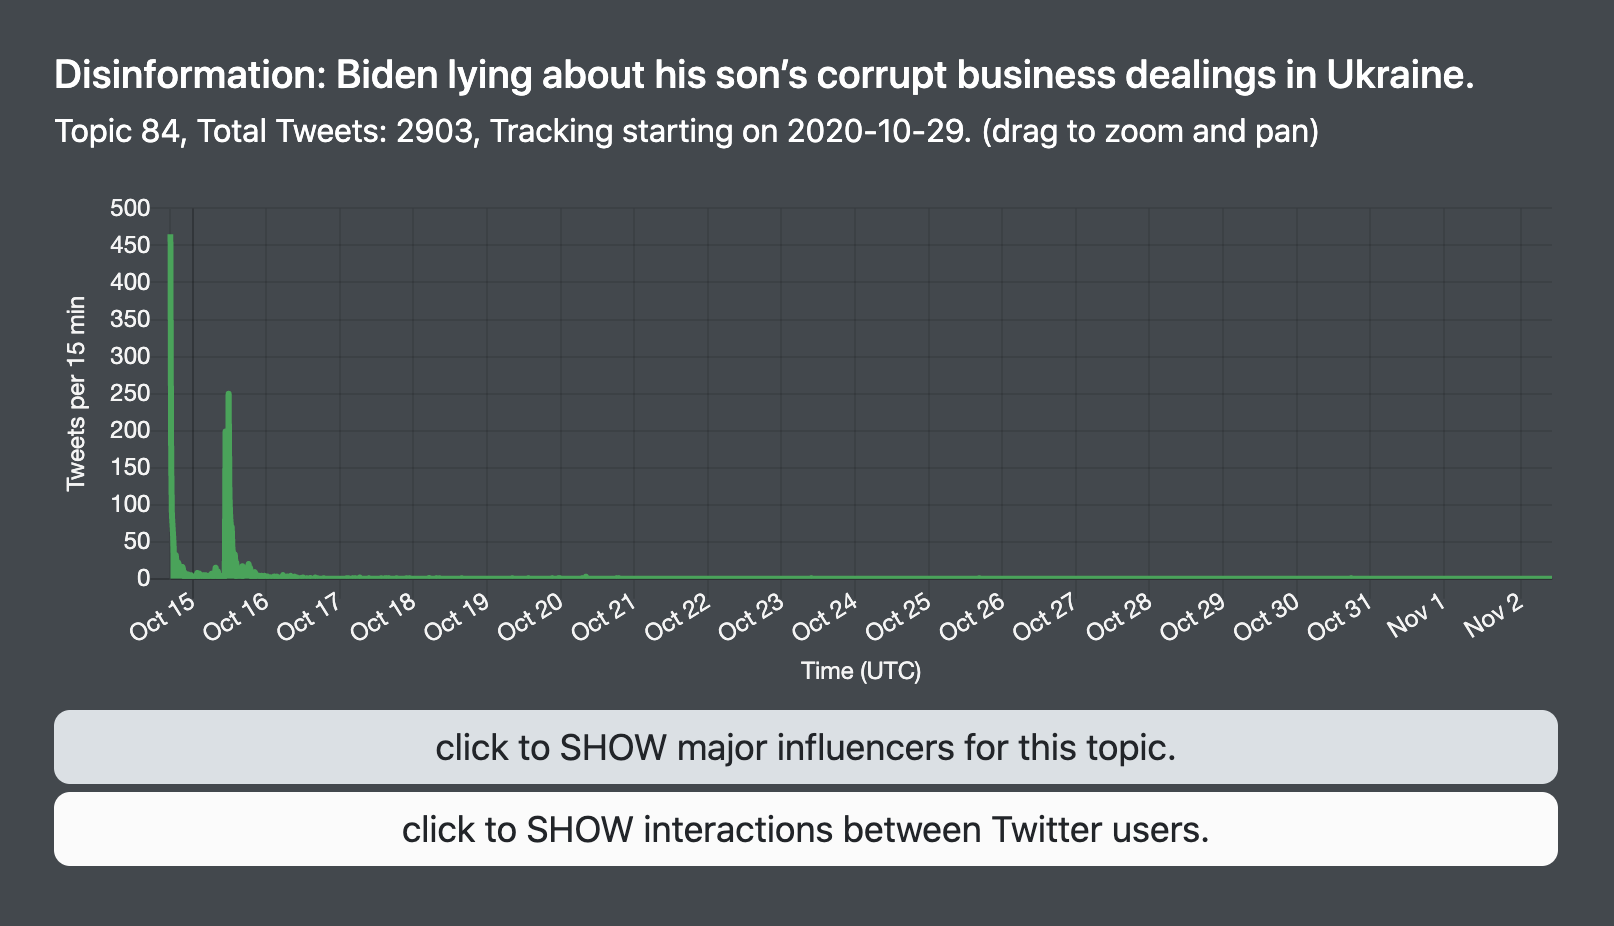Click the "Time (UTC)" axis title
The image size is (1614, 926).
pyautogui.click(x=860, y=671)
